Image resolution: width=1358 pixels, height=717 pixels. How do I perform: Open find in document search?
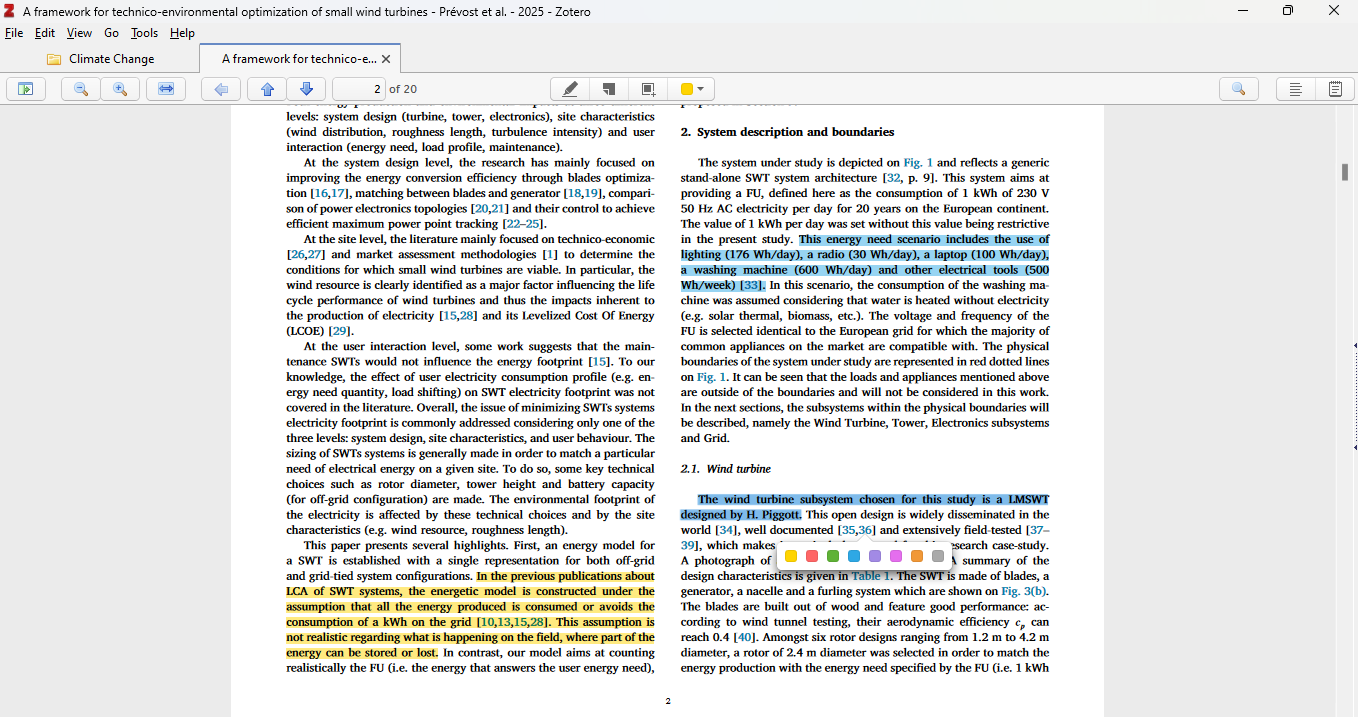(x=1238, y=89)
